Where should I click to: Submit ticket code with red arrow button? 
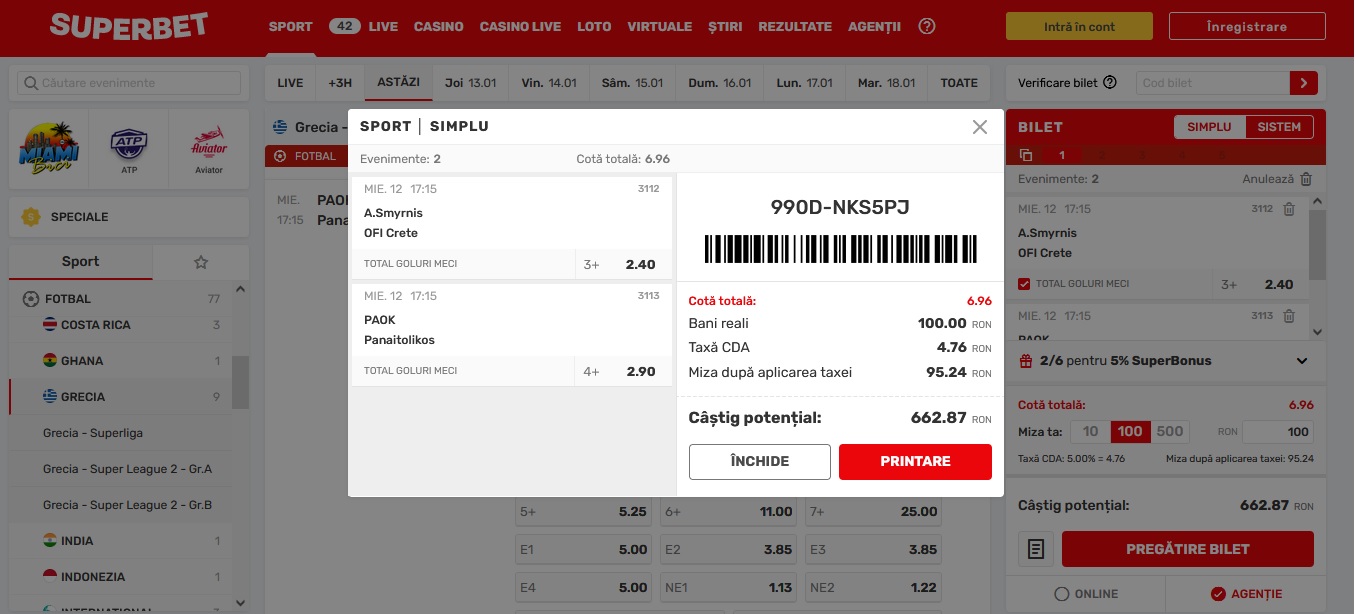[1304, 83]
